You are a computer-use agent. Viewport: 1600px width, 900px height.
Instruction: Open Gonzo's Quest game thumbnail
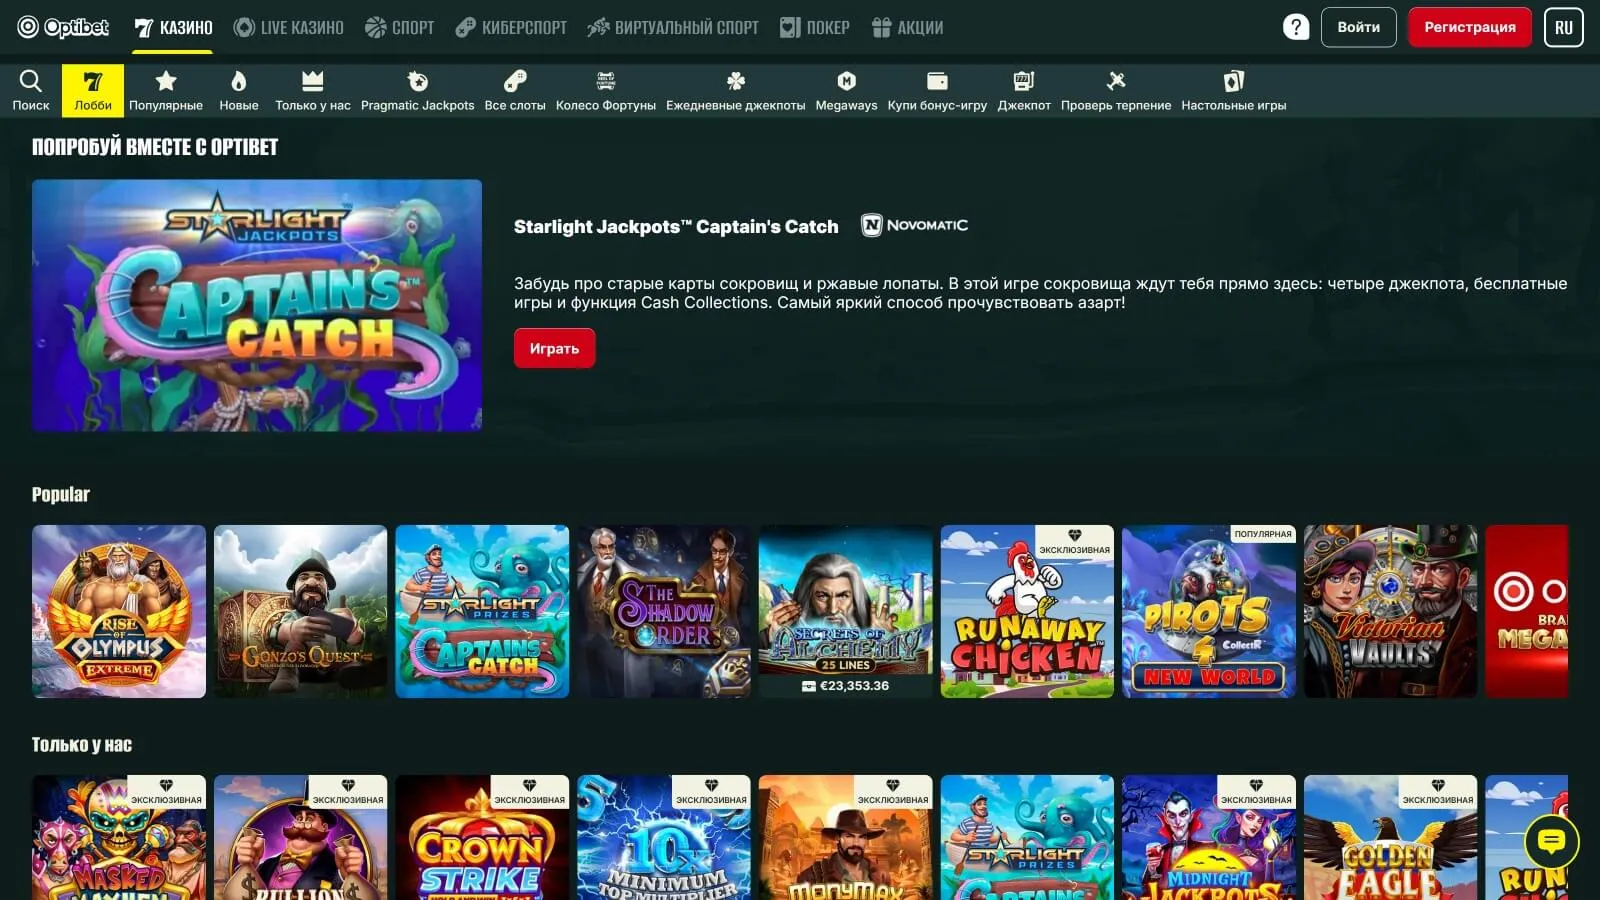(300, 611)
